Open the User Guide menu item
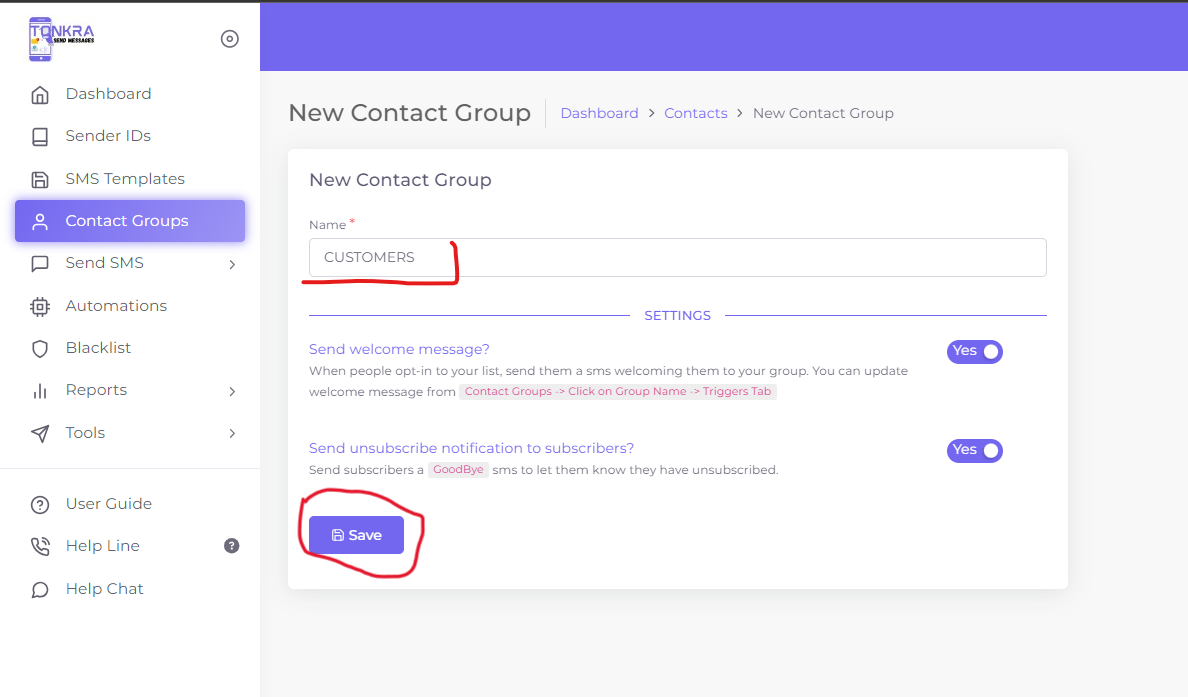Viewport: 1188px width, 697px height. (x=109, y=504)
